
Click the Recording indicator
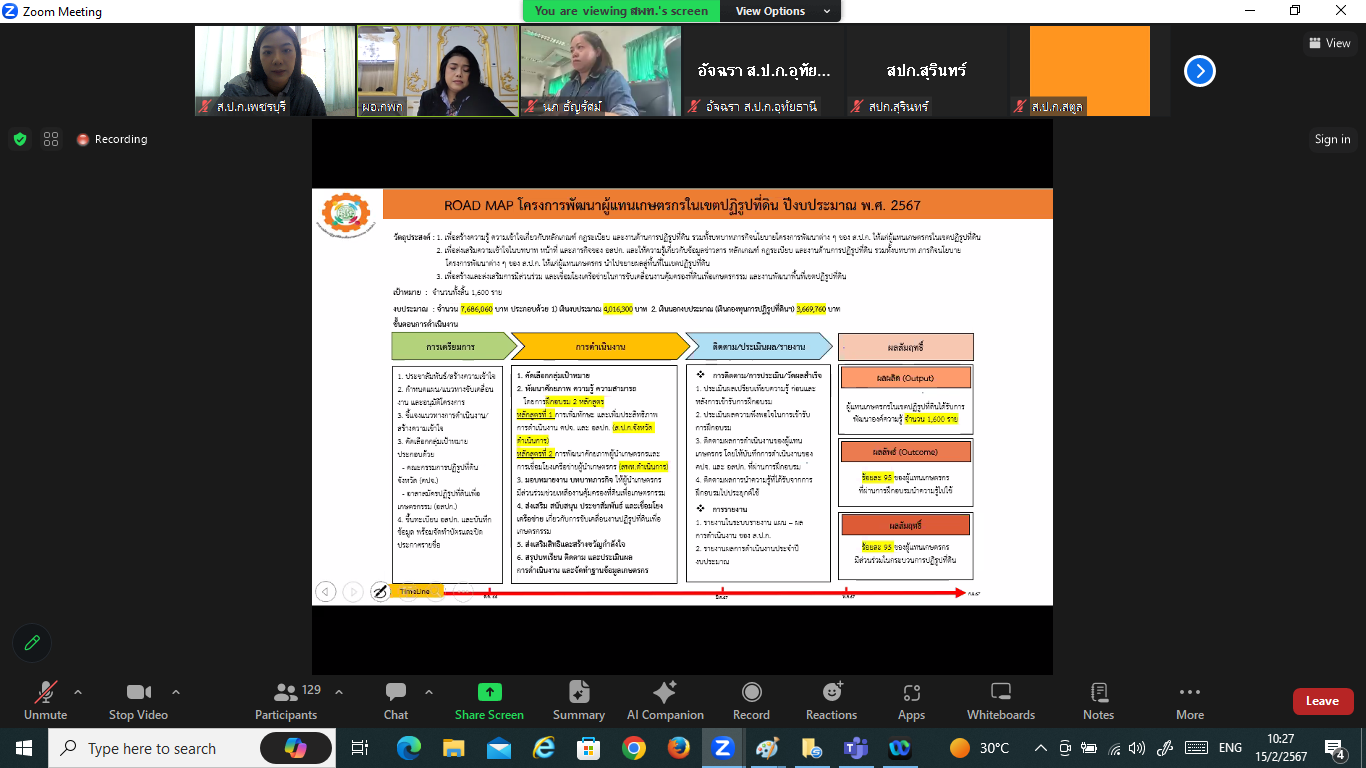(112, 139)
